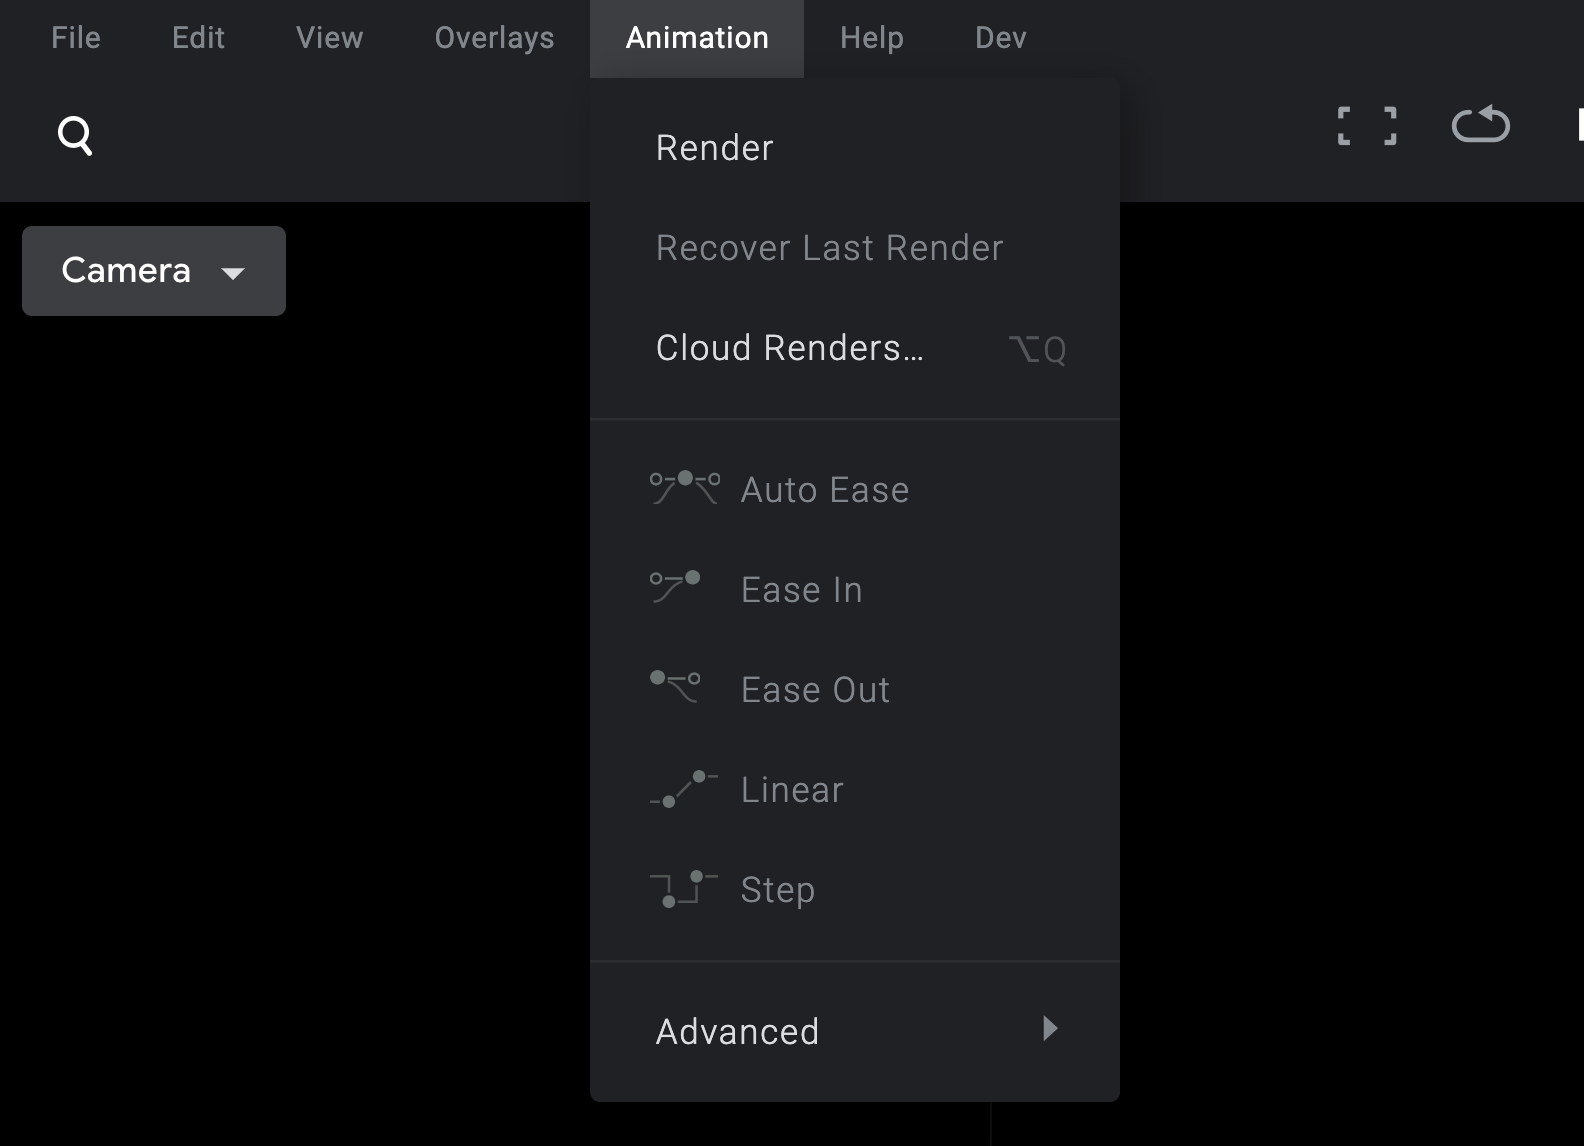The height and width of the screenshot is (1146, 1584).
Task: Click the loop arrow icon in toolbar
Action: (1480, 125)
